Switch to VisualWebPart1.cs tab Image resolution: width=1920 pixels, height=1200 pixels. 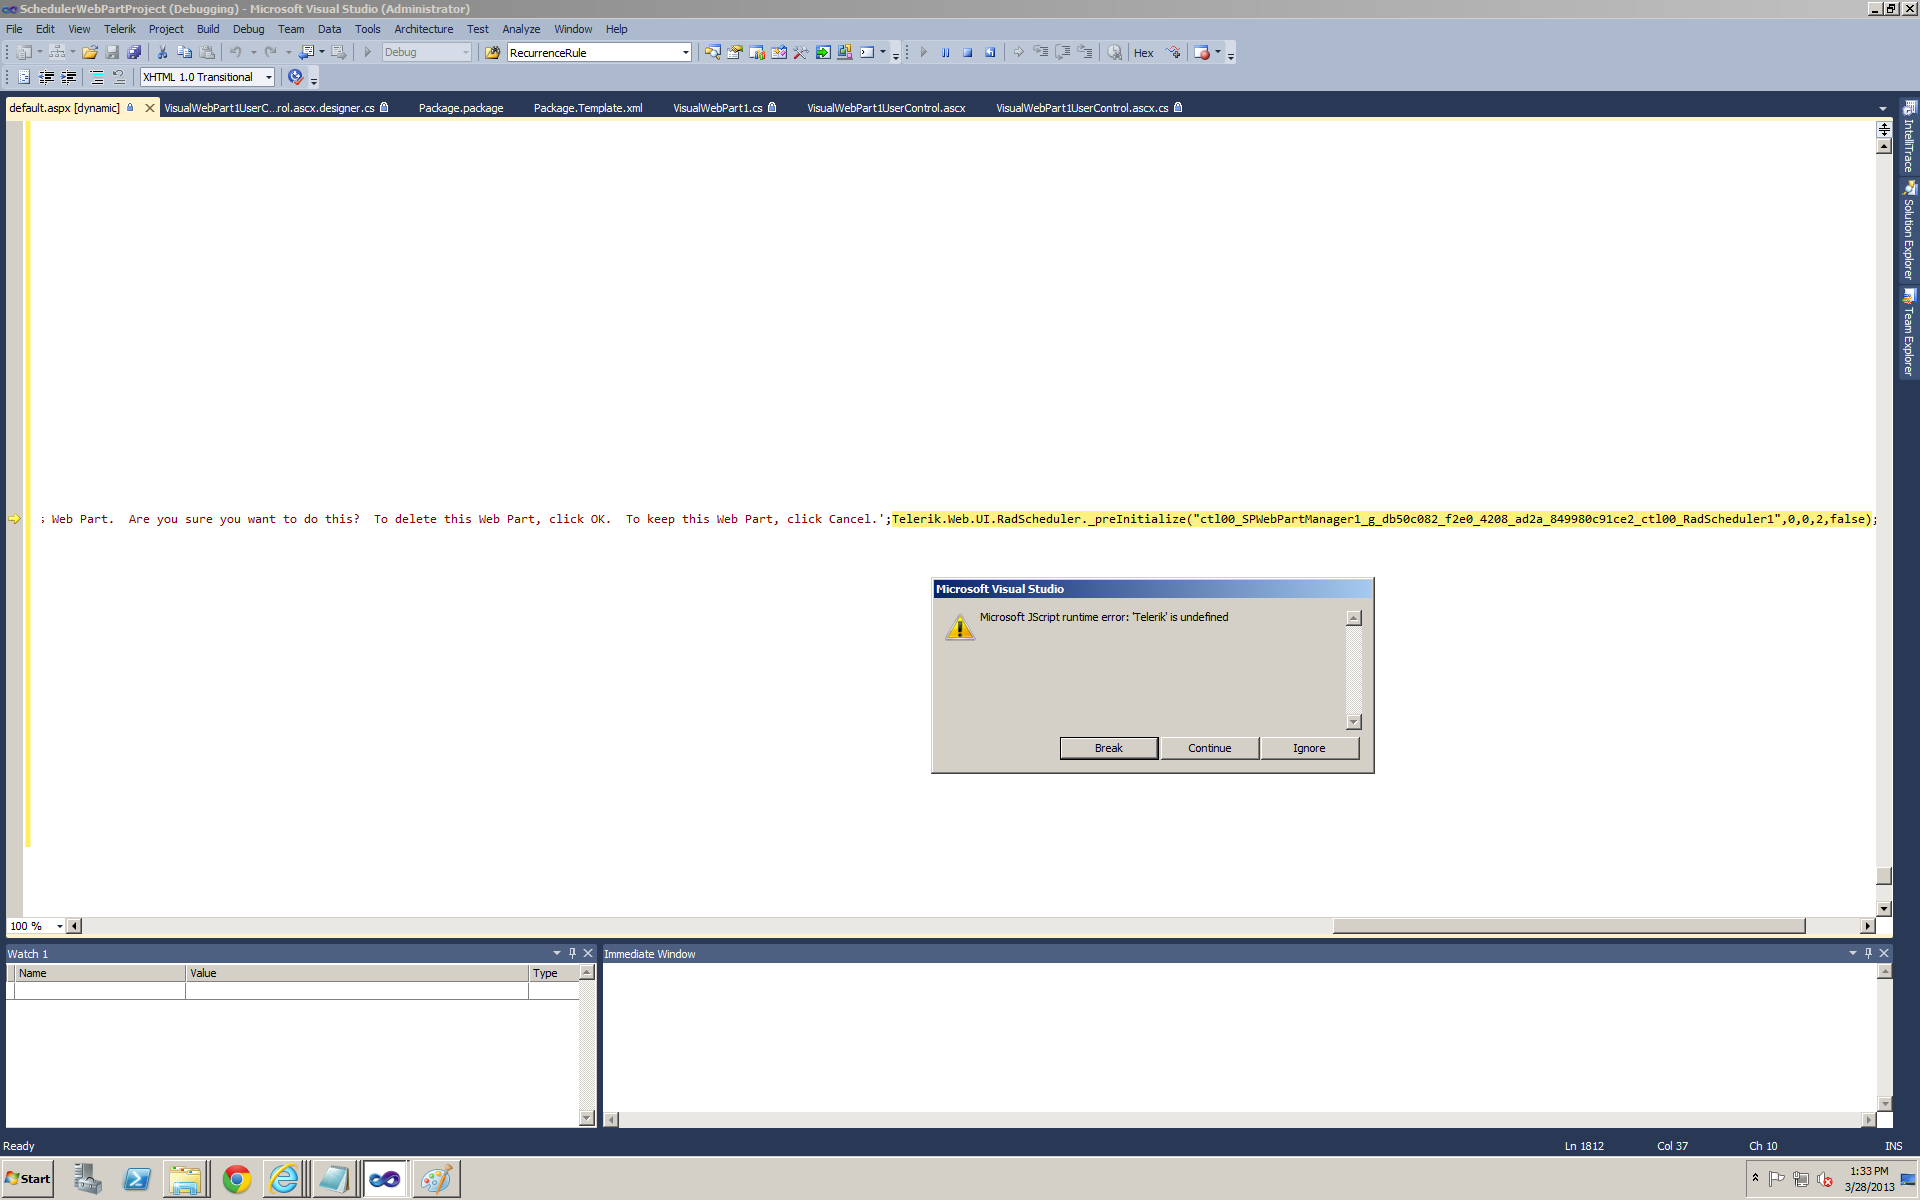coord(717,108)
